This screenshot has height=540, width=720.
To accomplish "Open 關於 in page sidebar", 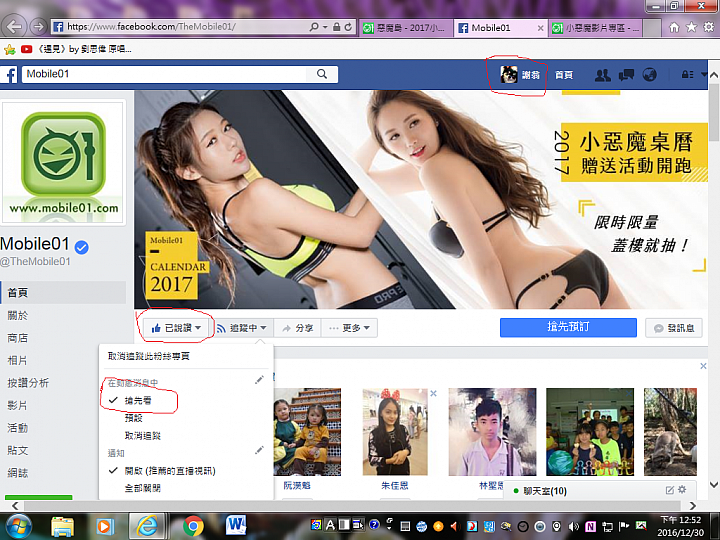I will 18,315.
